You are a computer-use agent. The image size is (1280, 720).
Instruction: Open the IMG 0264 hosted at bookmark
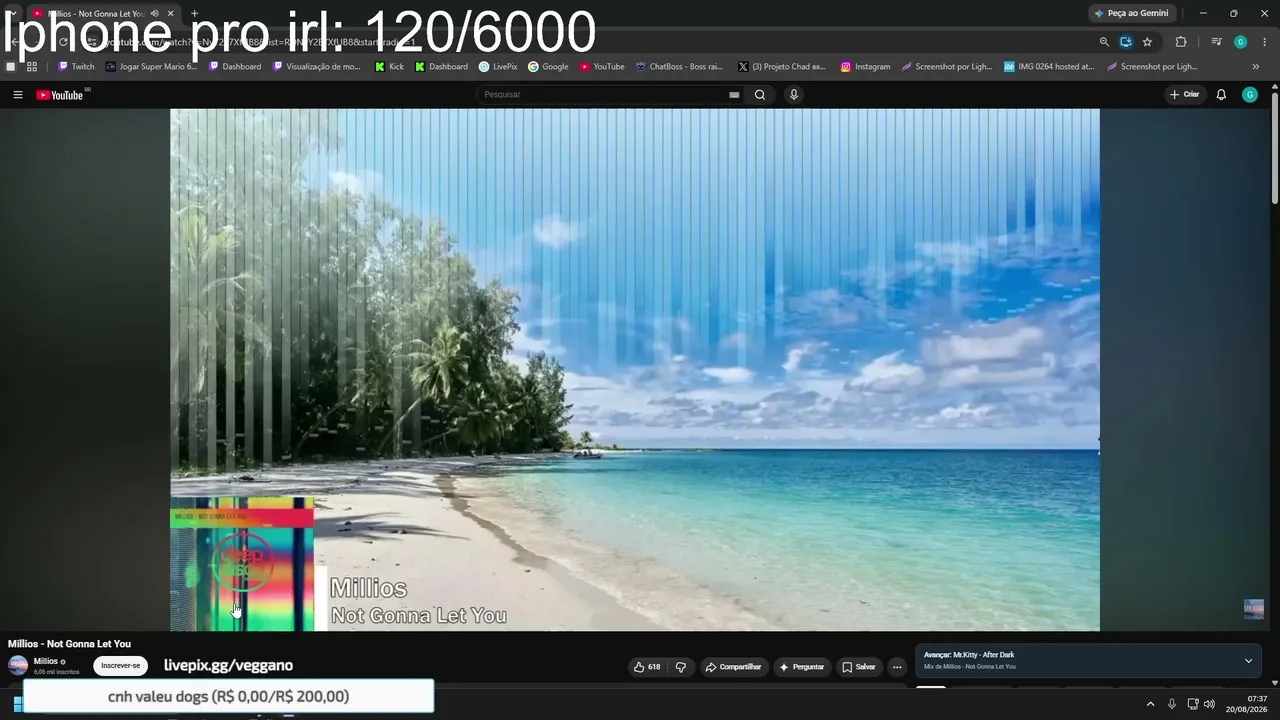(x=1049, y=67)
